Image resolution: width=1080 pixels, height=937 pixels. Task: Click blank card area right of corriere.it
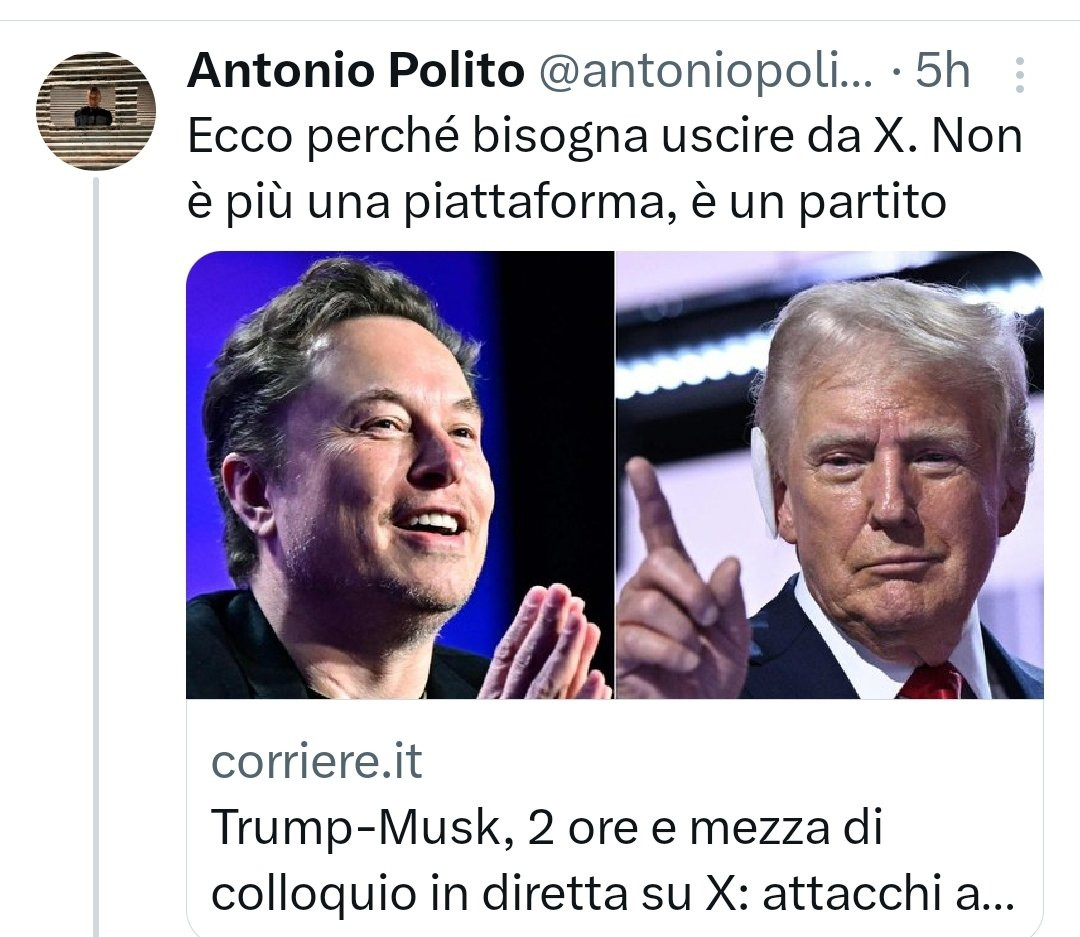[730, 761]
